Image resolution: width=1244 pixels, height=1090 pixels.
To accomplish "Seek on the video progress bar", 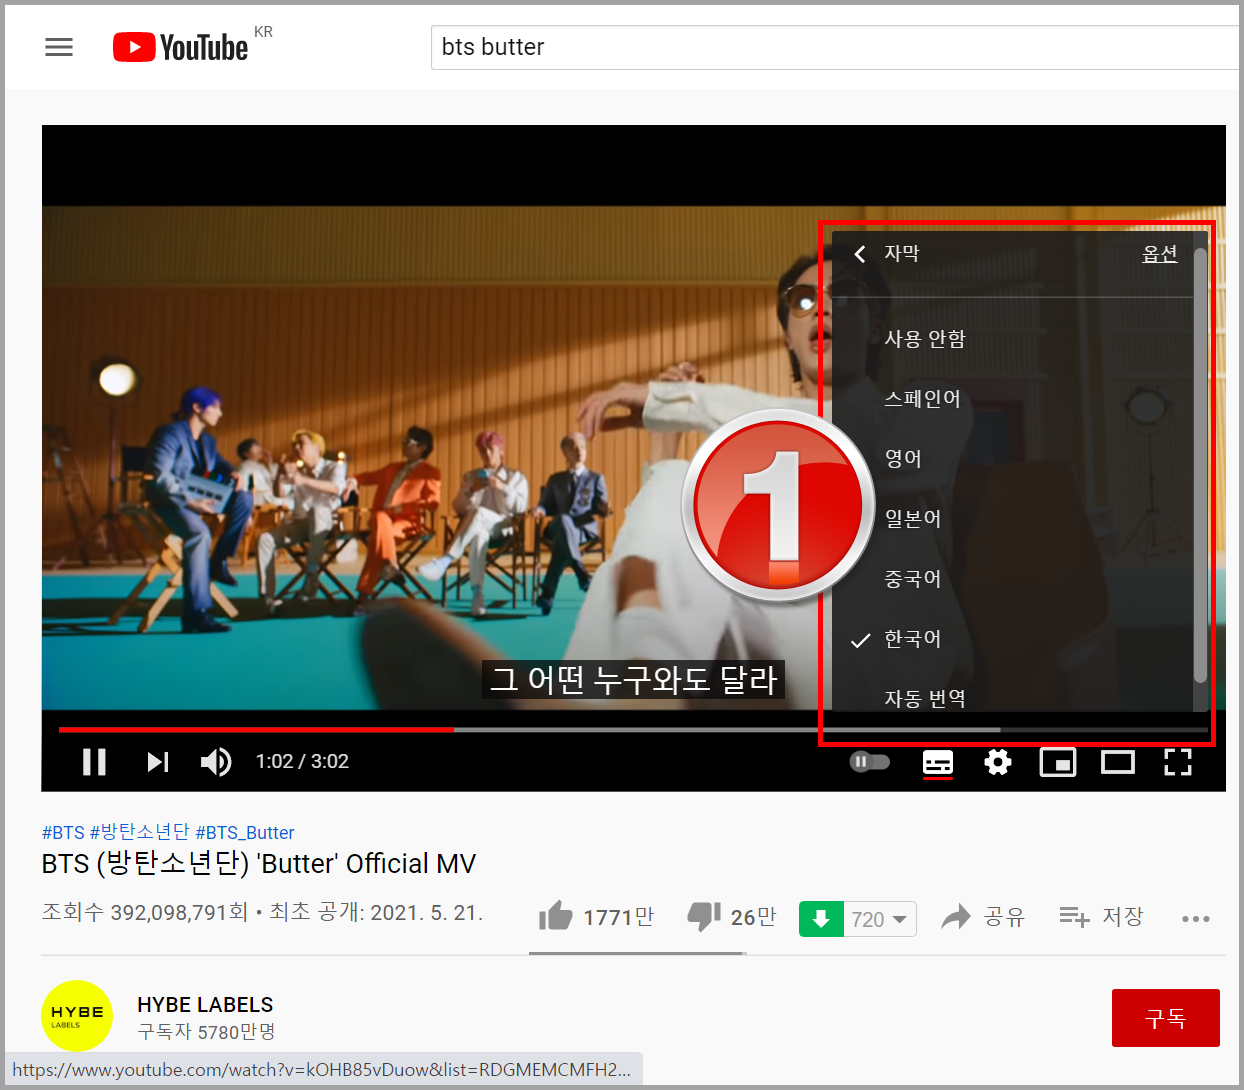I will (x=633, y=730).
